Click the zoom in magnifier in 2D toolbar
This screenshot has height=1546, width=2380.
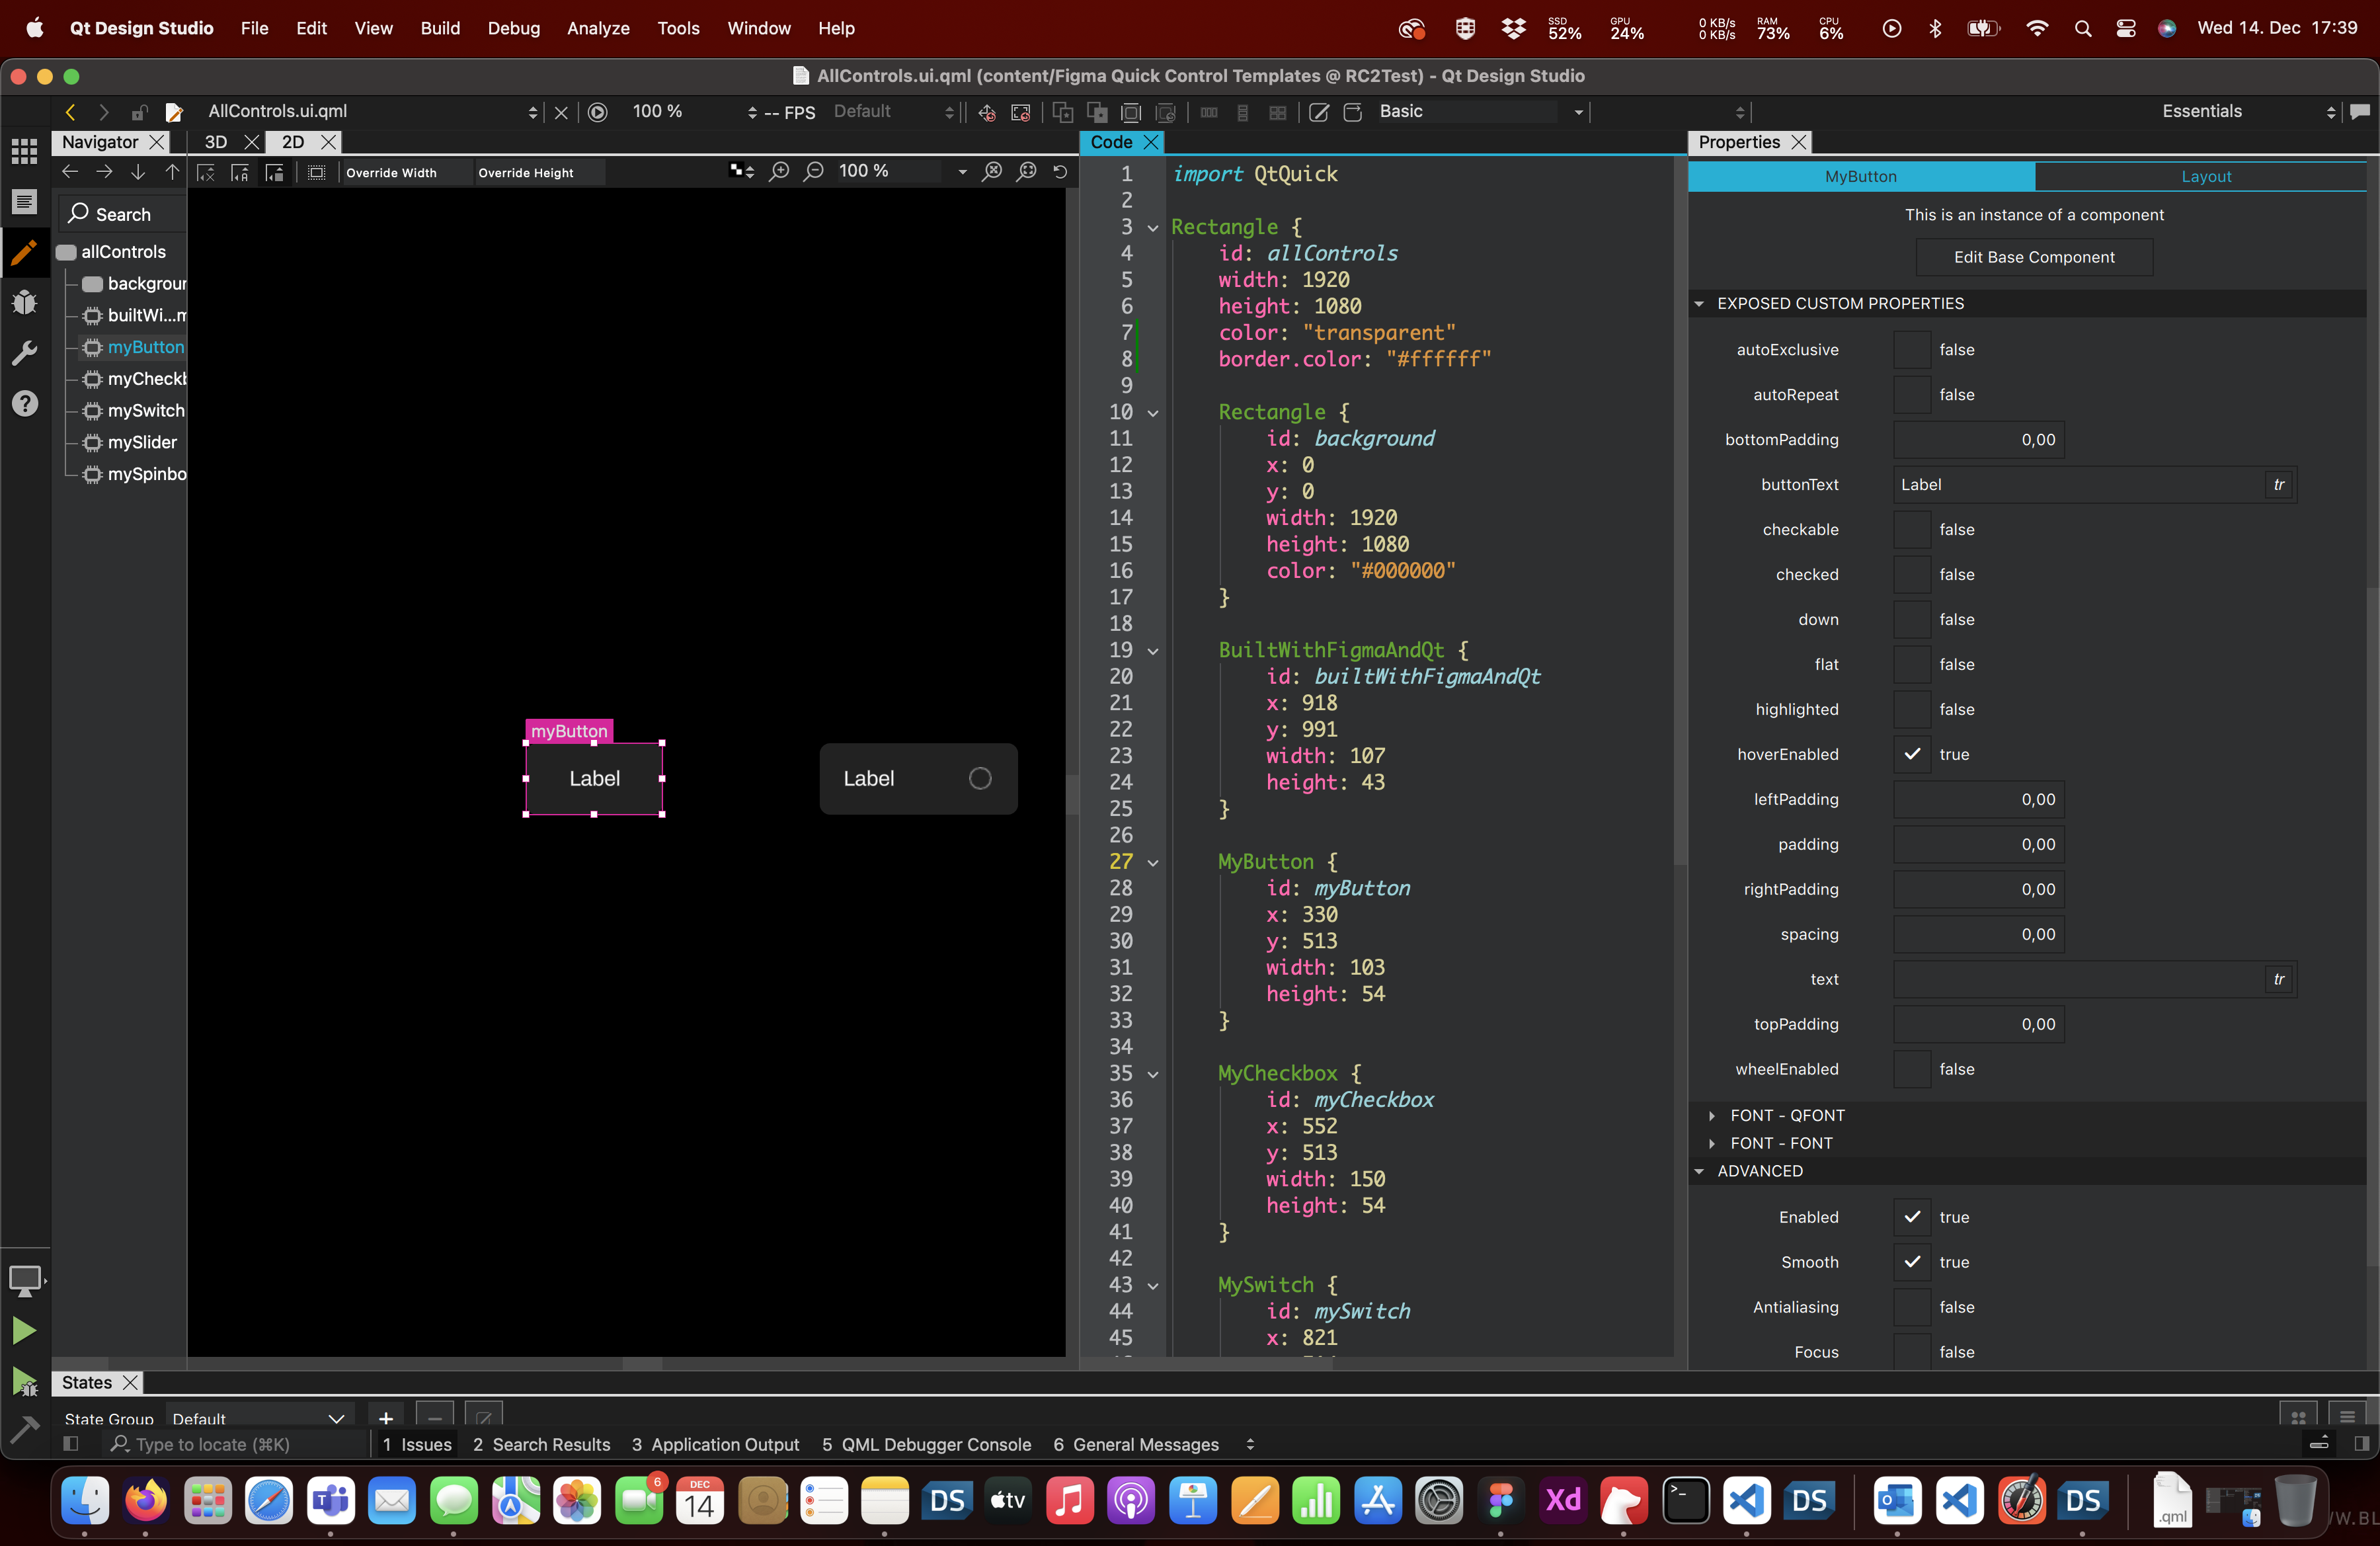779,172
